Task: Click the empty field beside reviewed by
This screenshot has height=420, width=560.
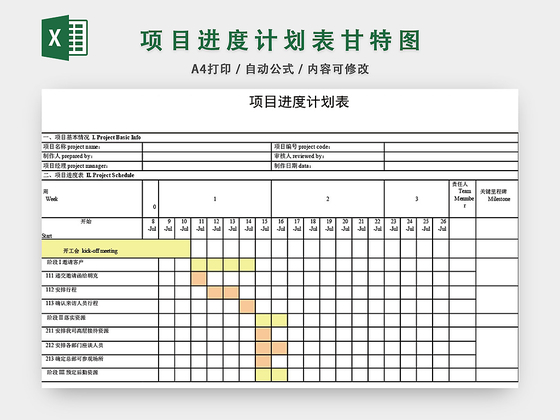Action: point(451,156)
